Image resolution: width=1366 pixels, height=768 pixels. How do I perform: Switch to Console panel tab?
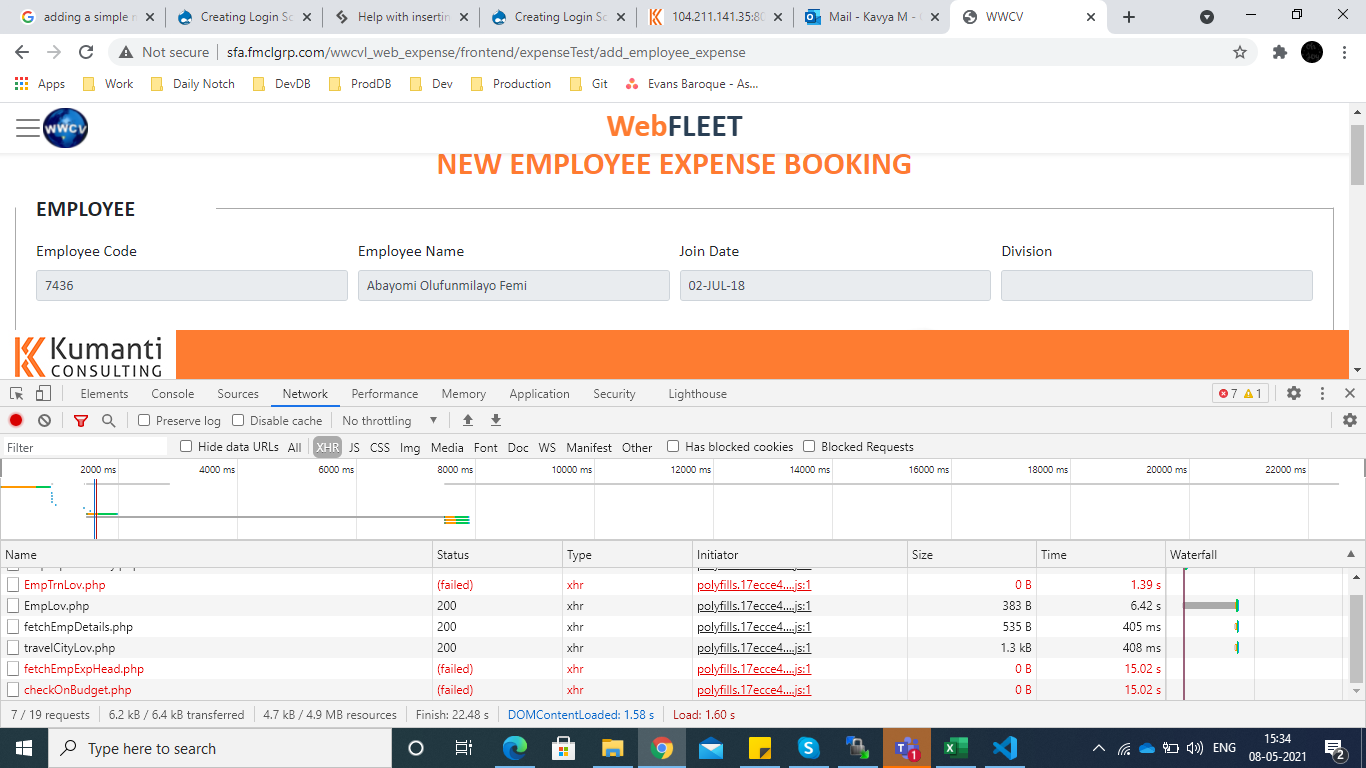[x=173, y=393]
